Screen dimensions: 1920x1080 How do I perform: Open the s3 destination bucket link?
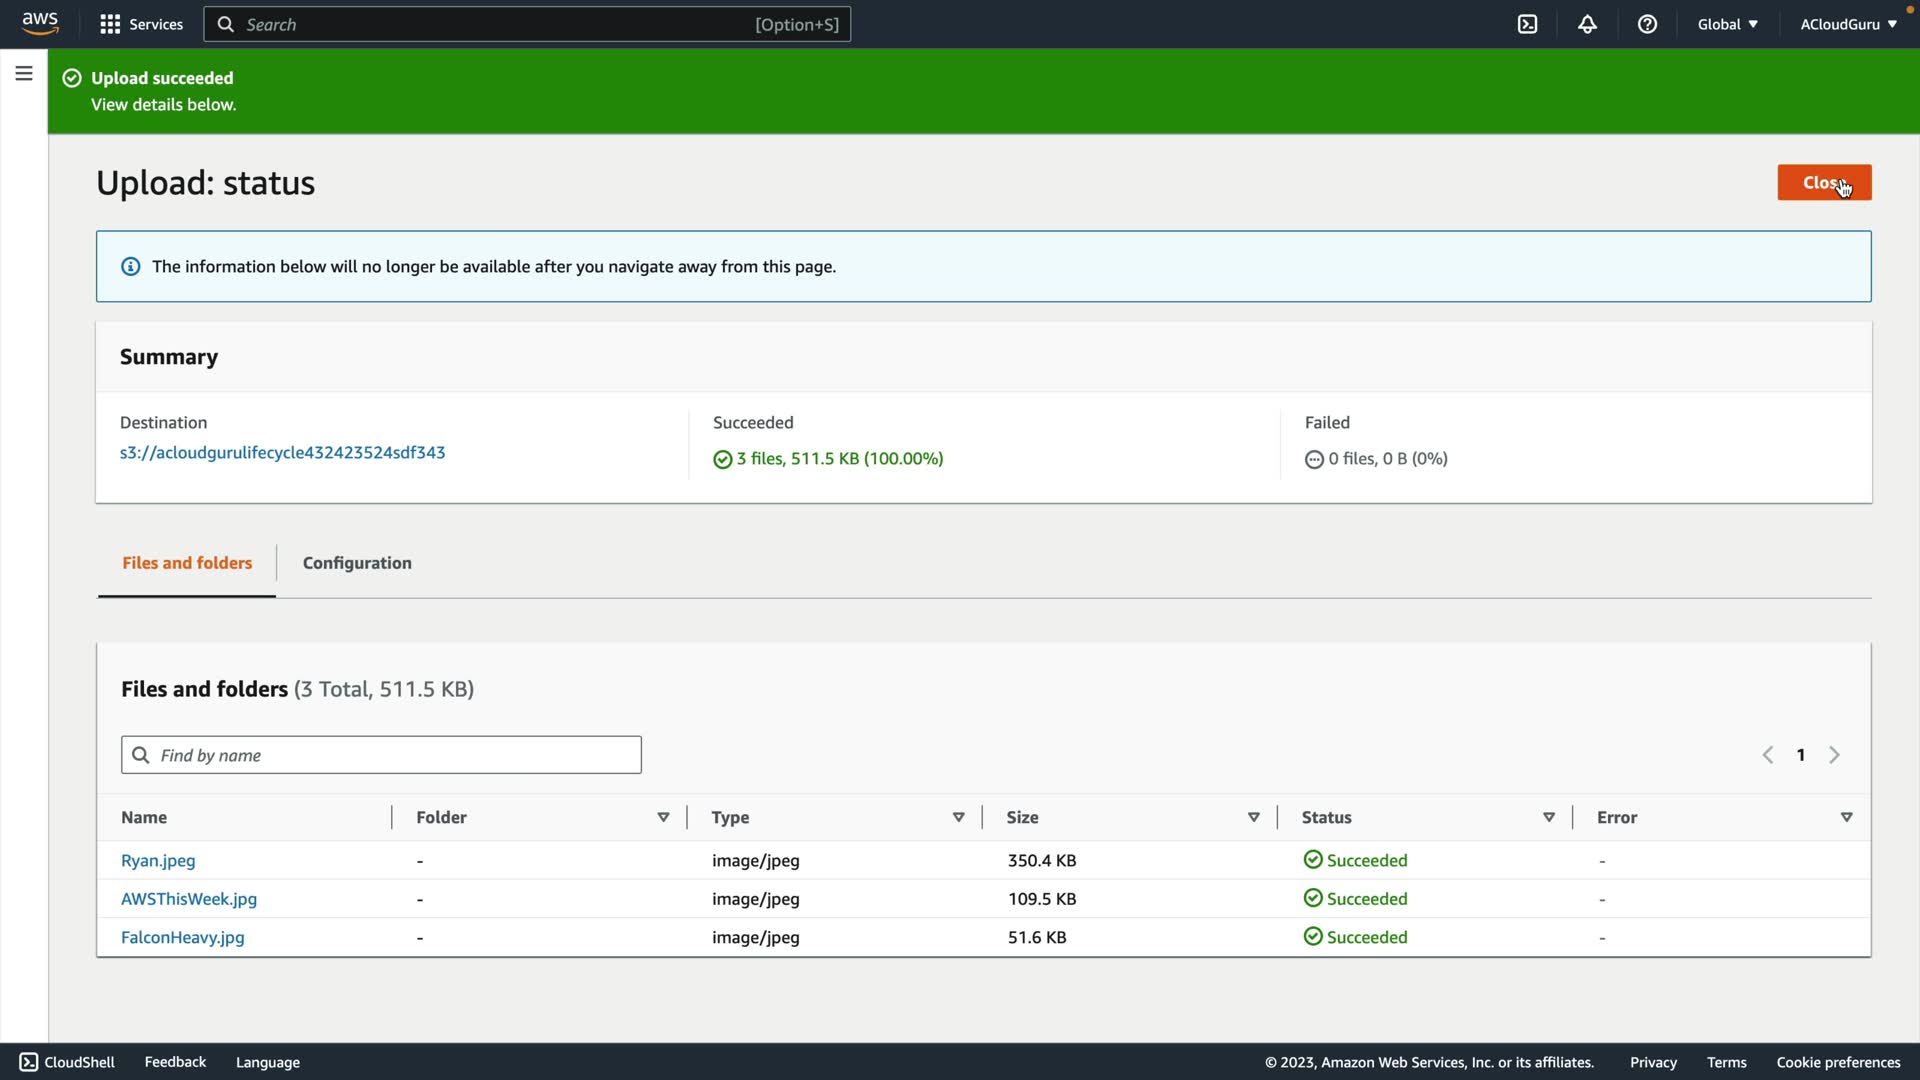(x=282, y=452)
